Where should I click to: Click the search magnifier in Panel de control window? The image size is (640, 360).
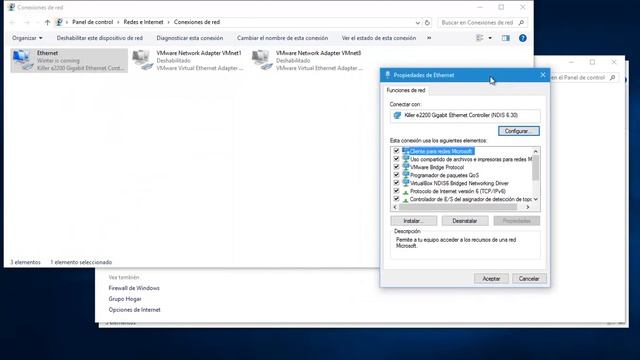(x=612, y=78)
